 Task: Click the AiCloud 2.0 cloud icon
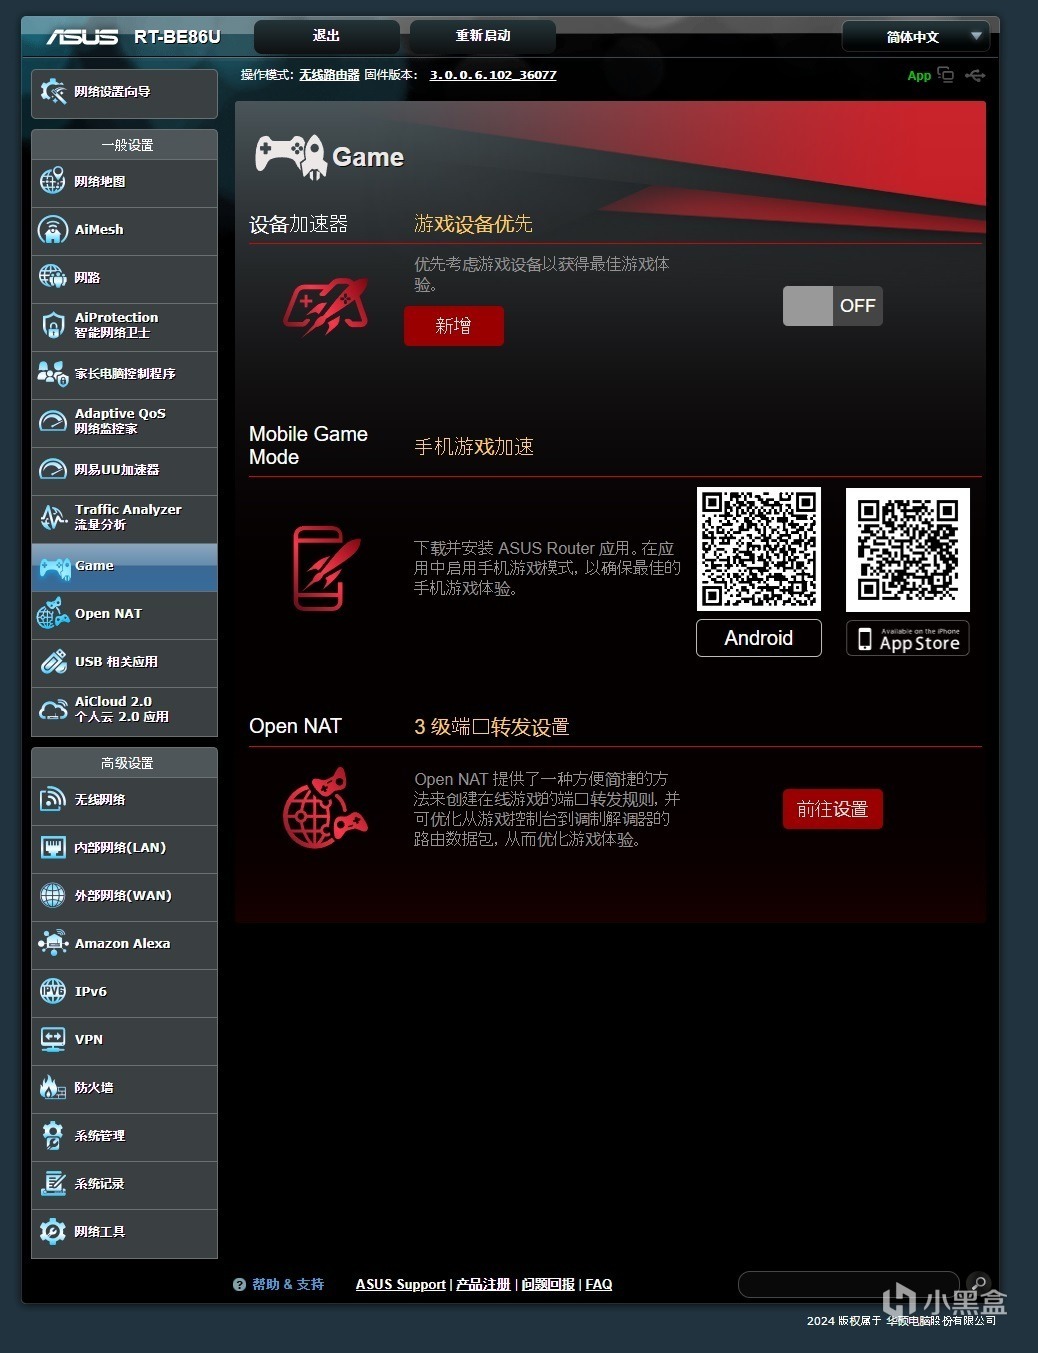coord(52,709)
